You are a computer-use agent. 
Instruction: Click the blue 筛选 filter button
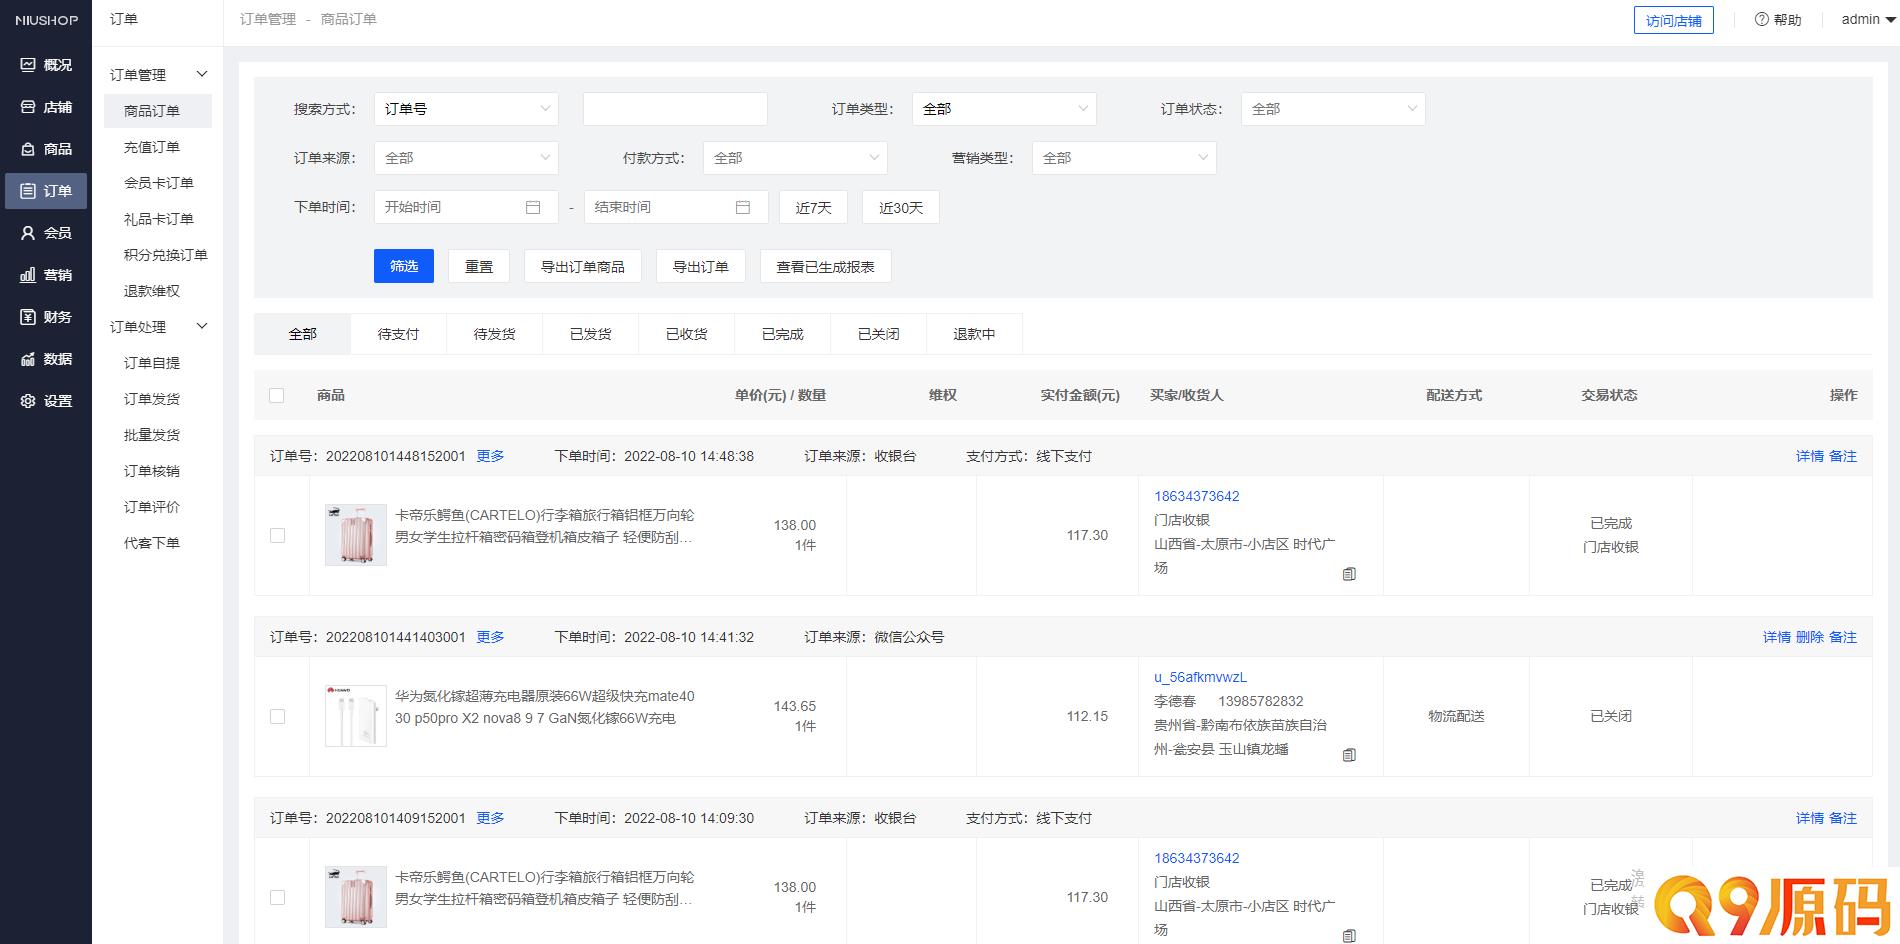[x=404, y=266]
